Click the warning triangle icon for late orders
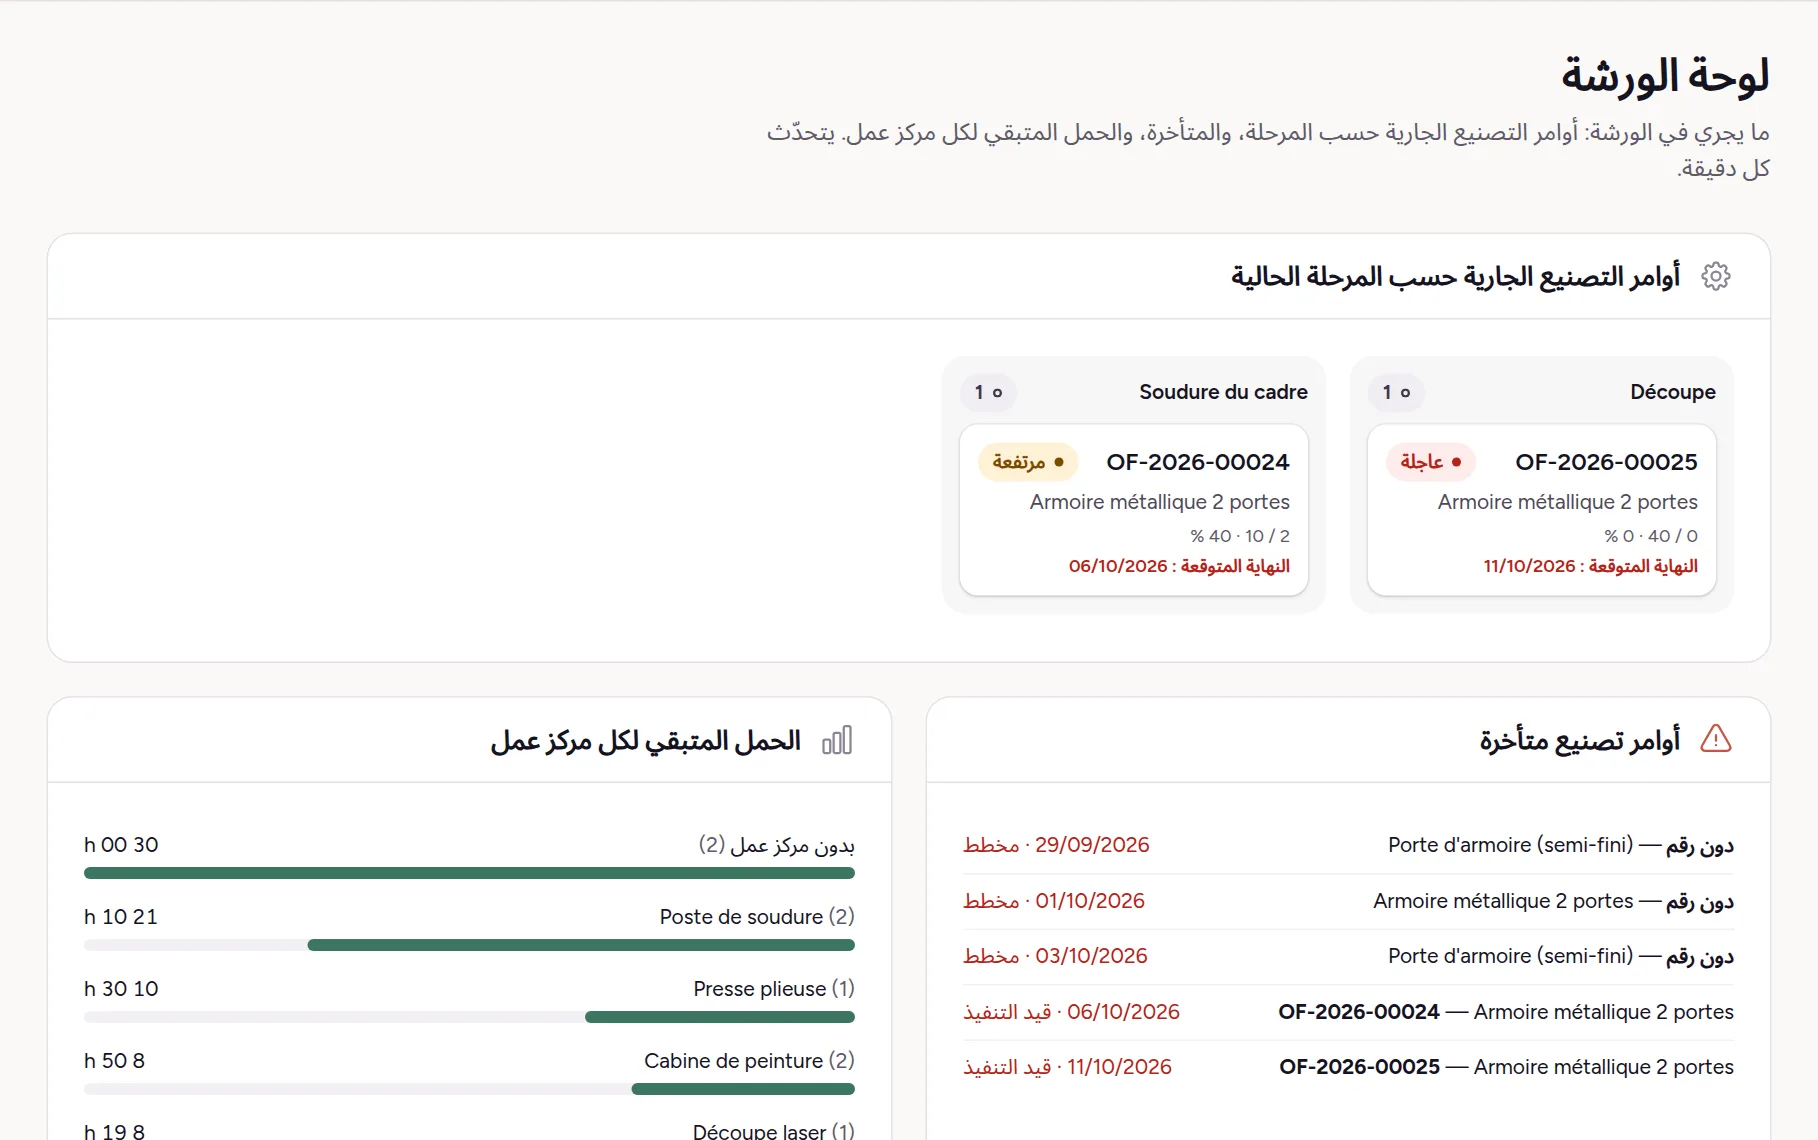 tap(1715, 739)
